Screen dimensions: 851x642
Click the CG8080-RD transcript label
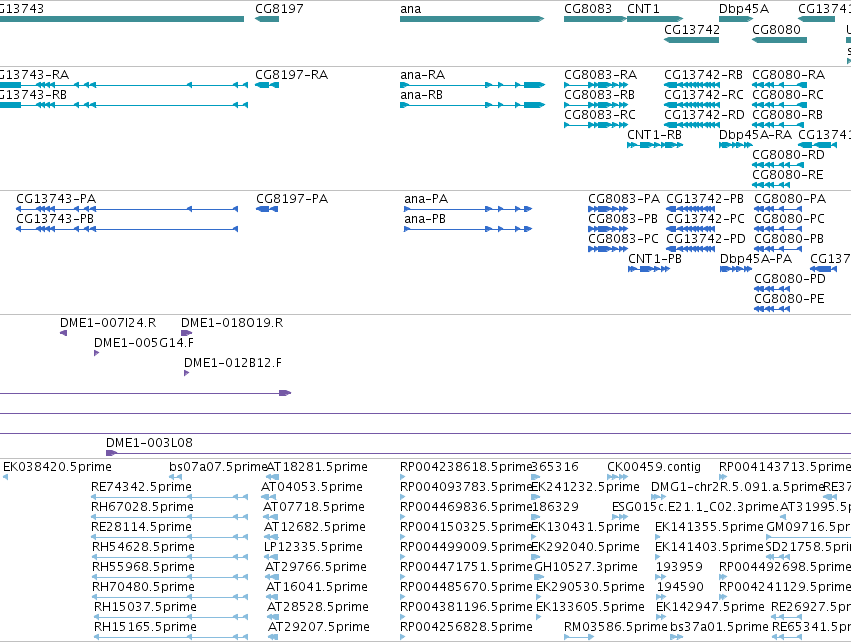coord(788,155)
